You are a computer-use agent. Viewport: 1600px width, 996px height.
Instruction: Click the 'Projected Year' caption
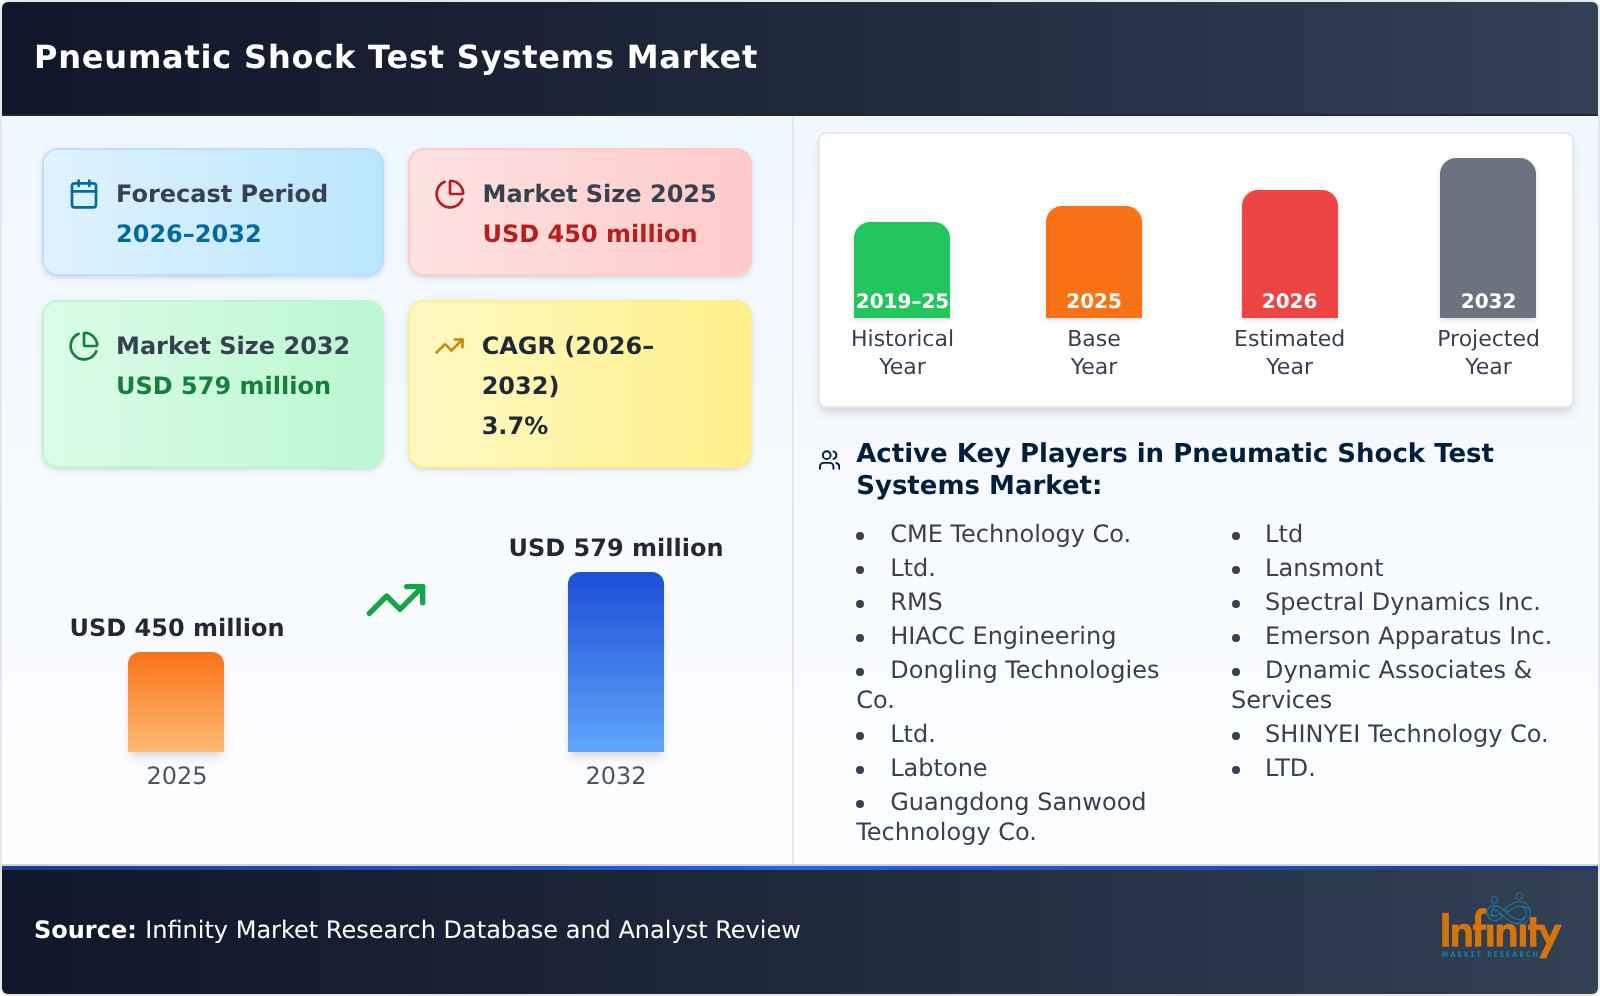tap(1488, 353)
